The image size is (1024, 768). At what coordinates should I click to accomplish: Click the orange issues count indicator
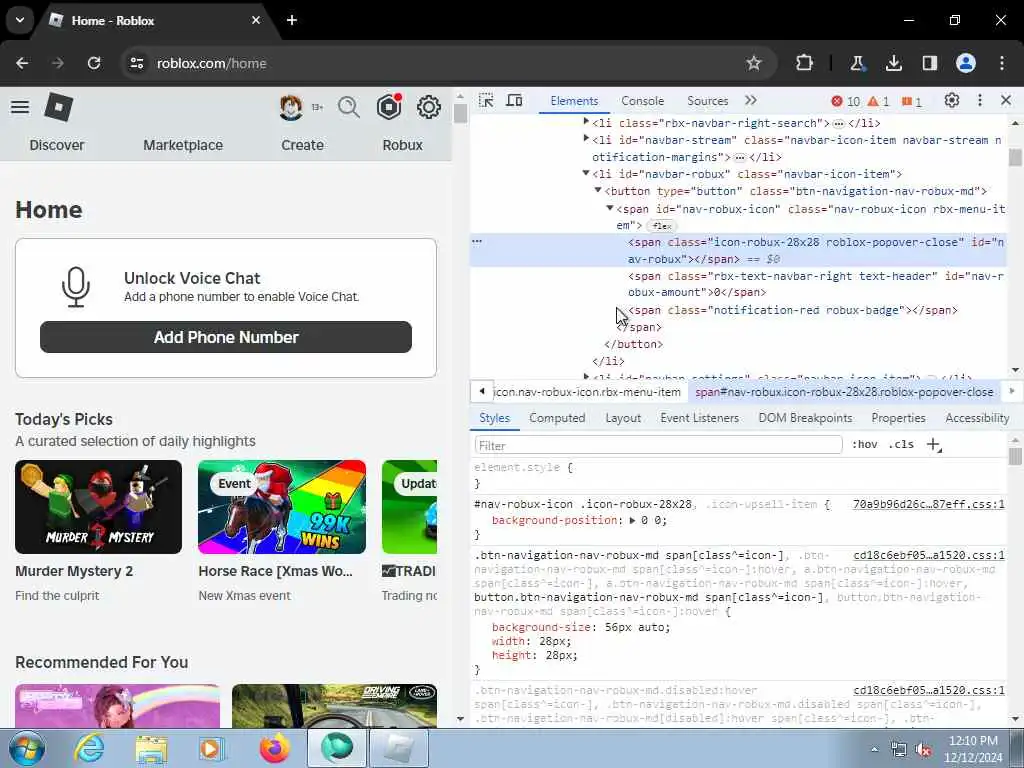[912, 101]
